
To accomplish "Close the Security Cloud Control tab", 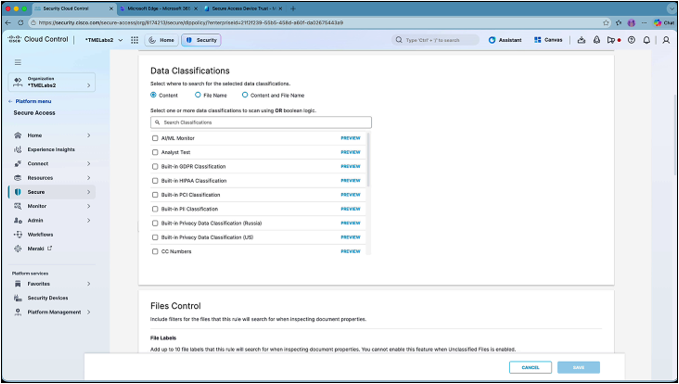I will pyautogui.click(x=111, y=9).
